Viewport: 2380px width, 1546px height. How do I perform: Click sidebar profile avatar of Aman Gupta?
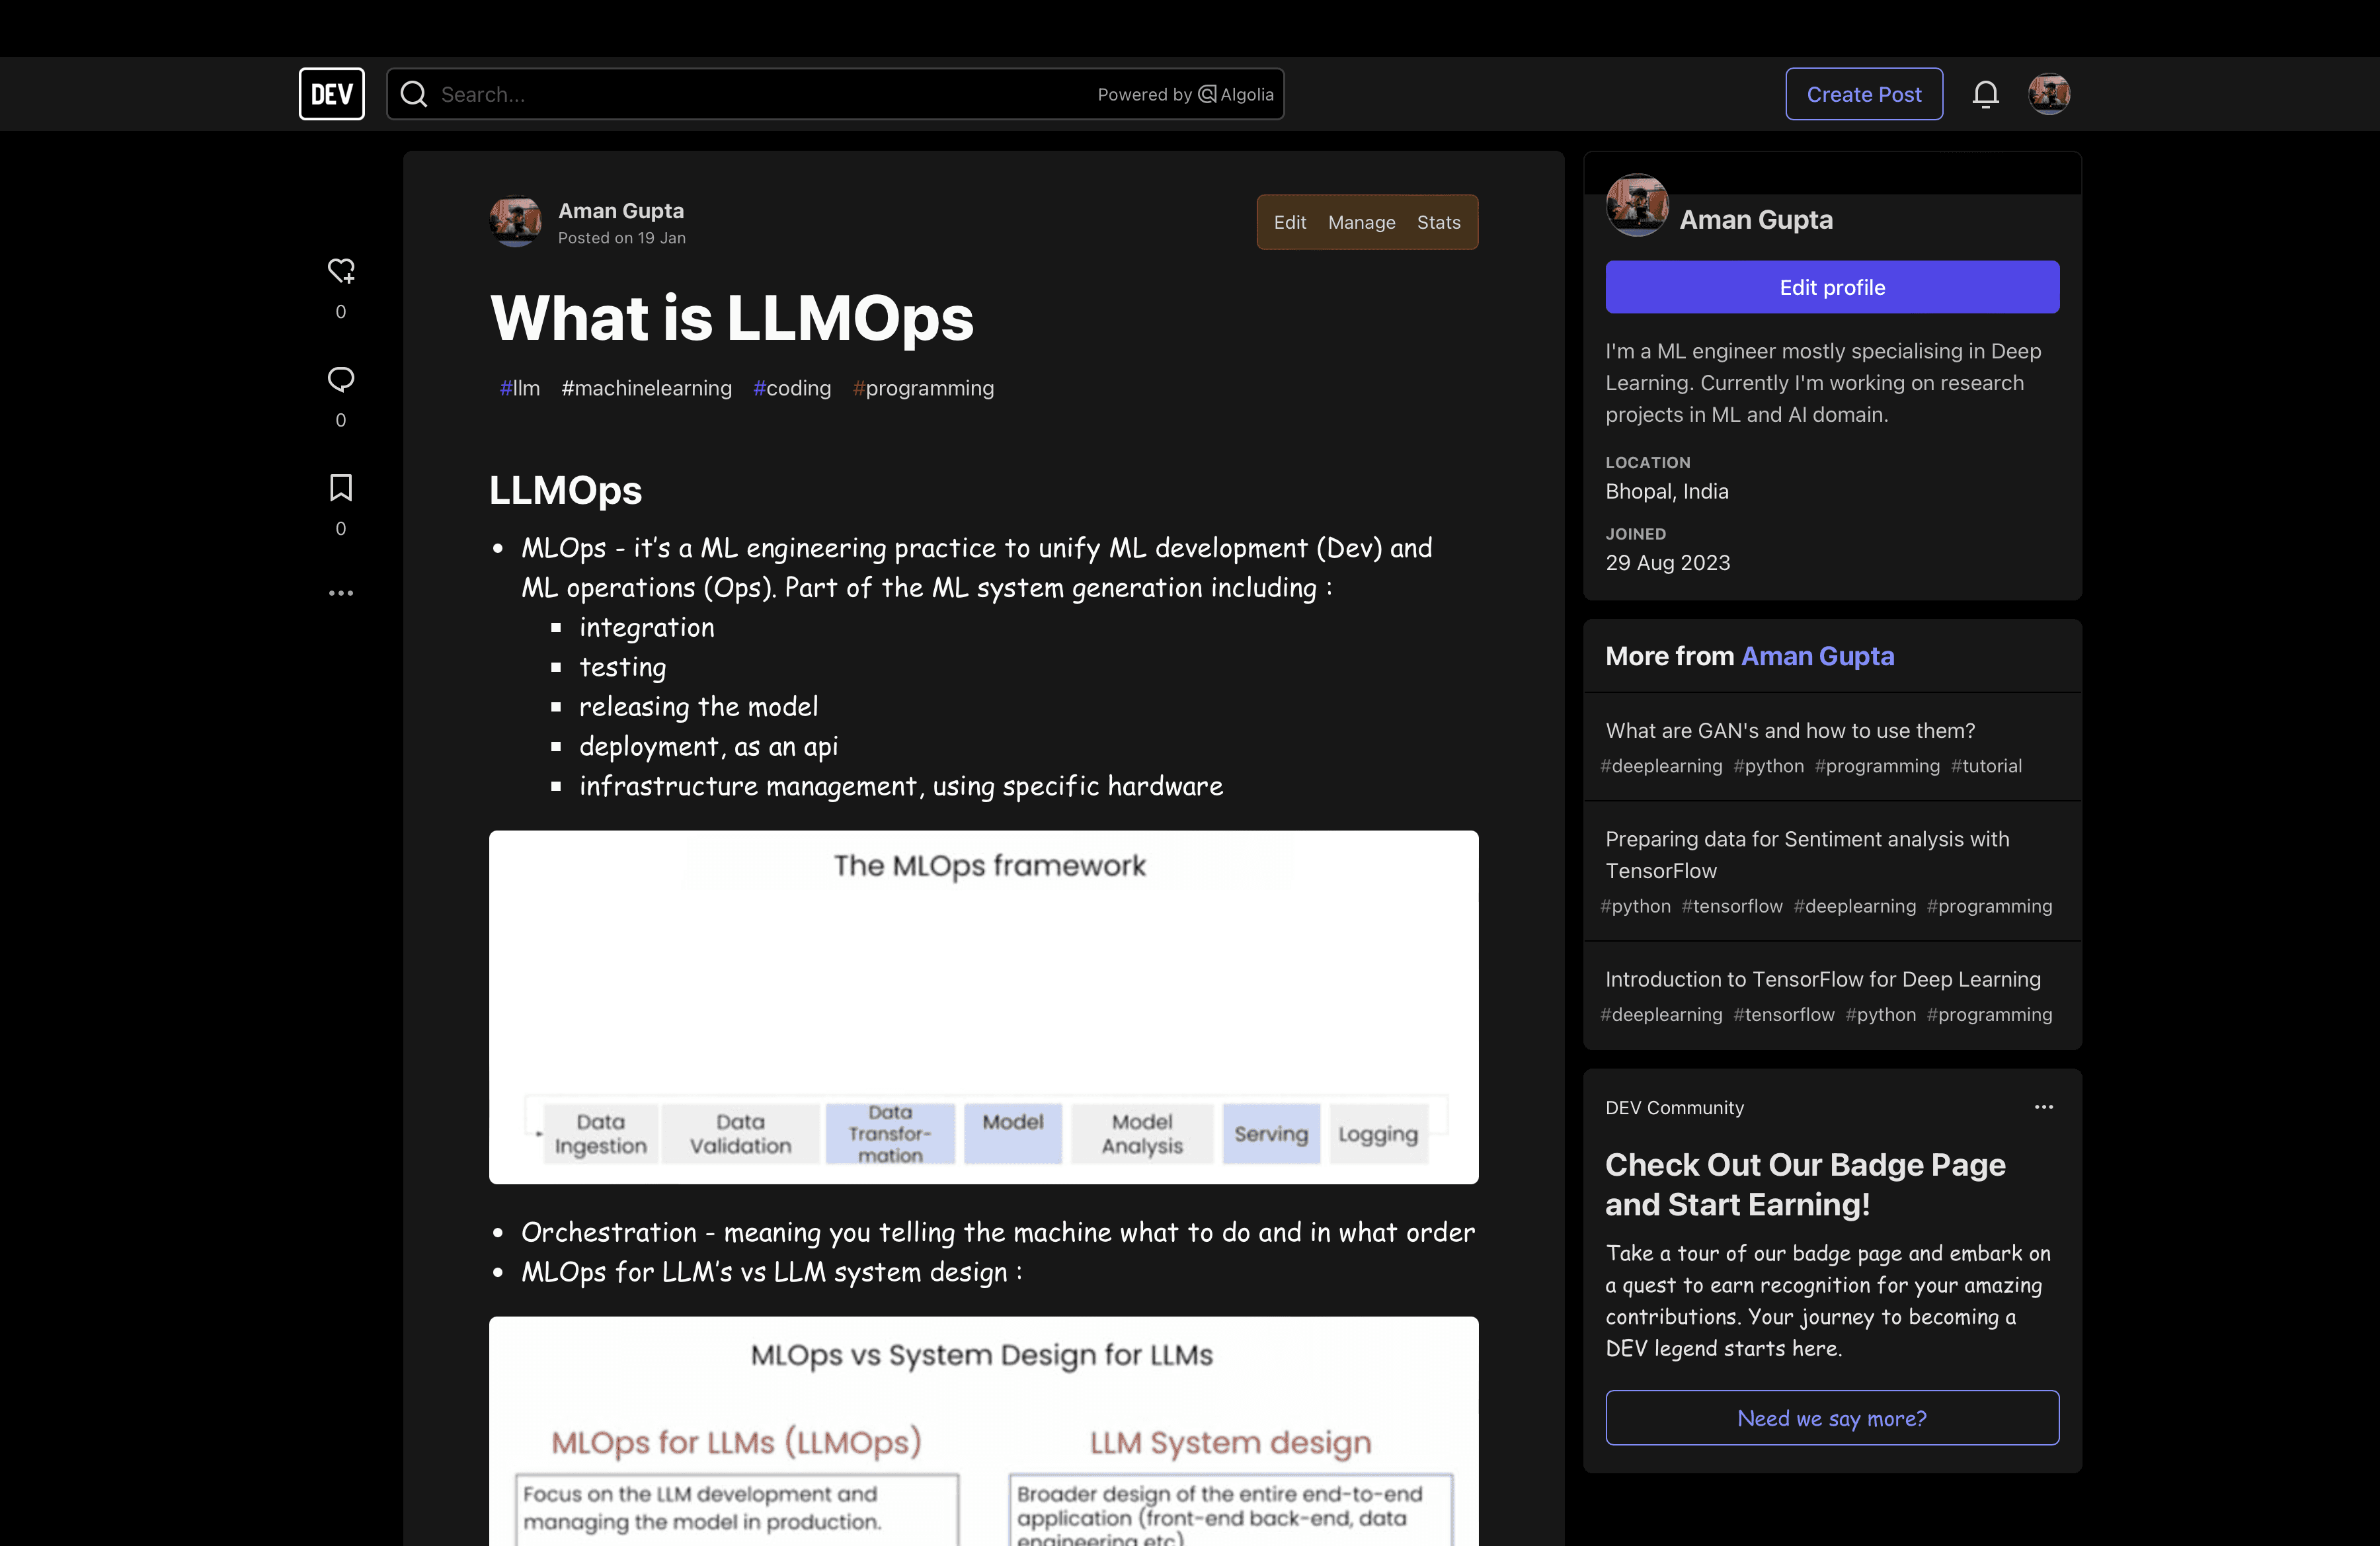pyautogui.click(x=1637, y=205)
